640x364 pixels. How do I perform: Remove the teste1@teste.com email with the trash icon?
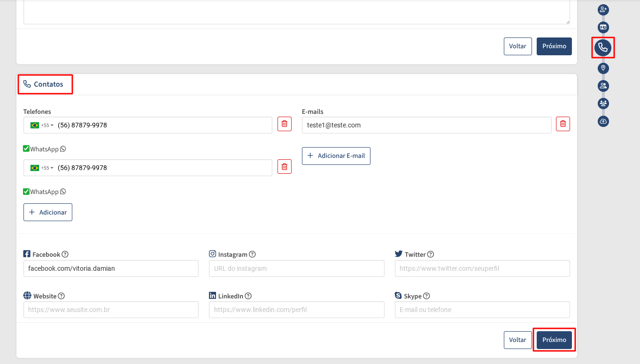[x=563, y=124]
